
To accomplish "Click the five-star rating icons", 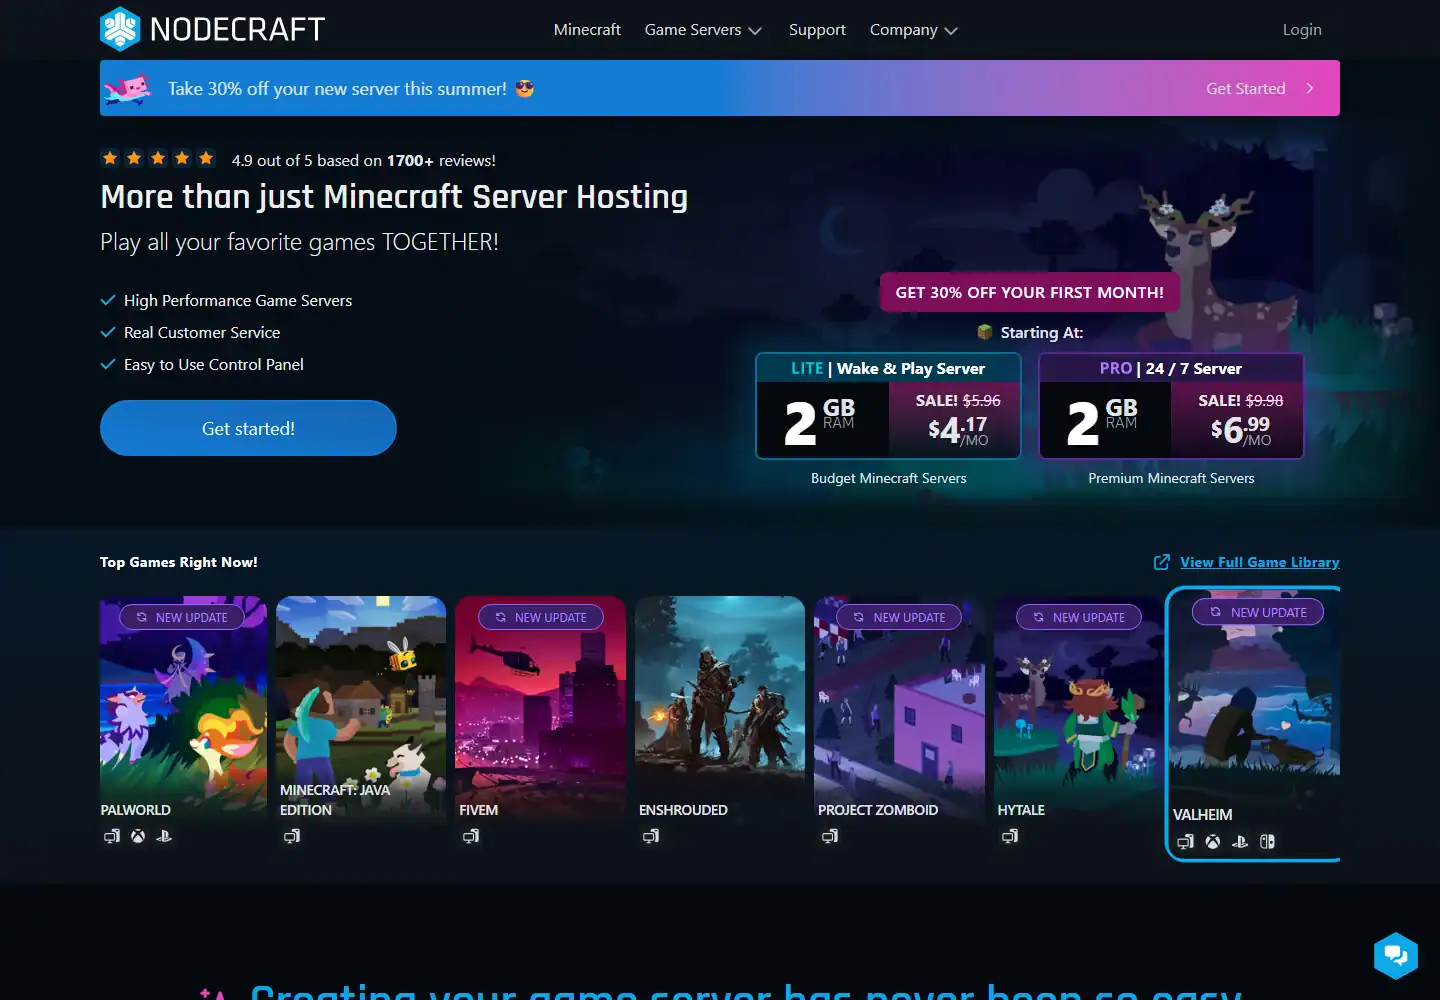I will 158,158.
